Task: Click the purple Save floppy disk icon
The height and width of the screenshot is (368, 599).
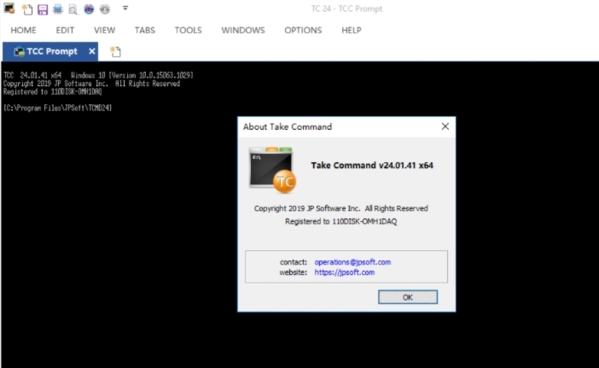Action: pyautogui.click(x=42, y=9)
